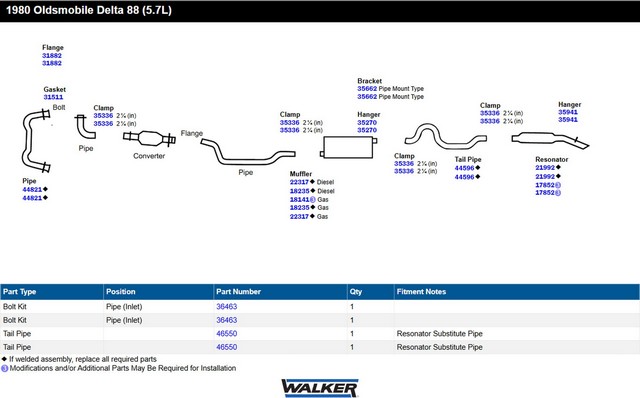This screenshot has height=398, width=640.
Task: Click first hanger part 35270 link
Action: coord(367,122)
